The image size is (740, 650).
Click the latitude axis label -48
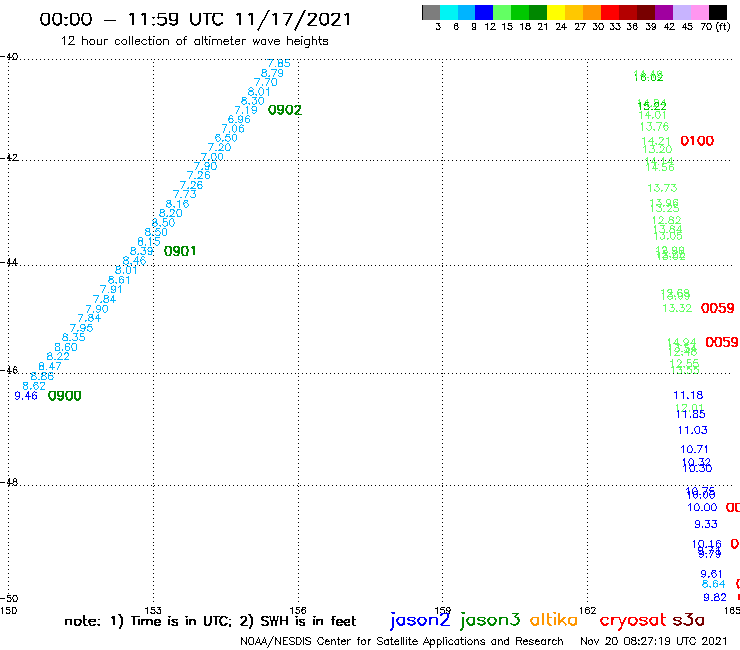[x=9, y=483]
